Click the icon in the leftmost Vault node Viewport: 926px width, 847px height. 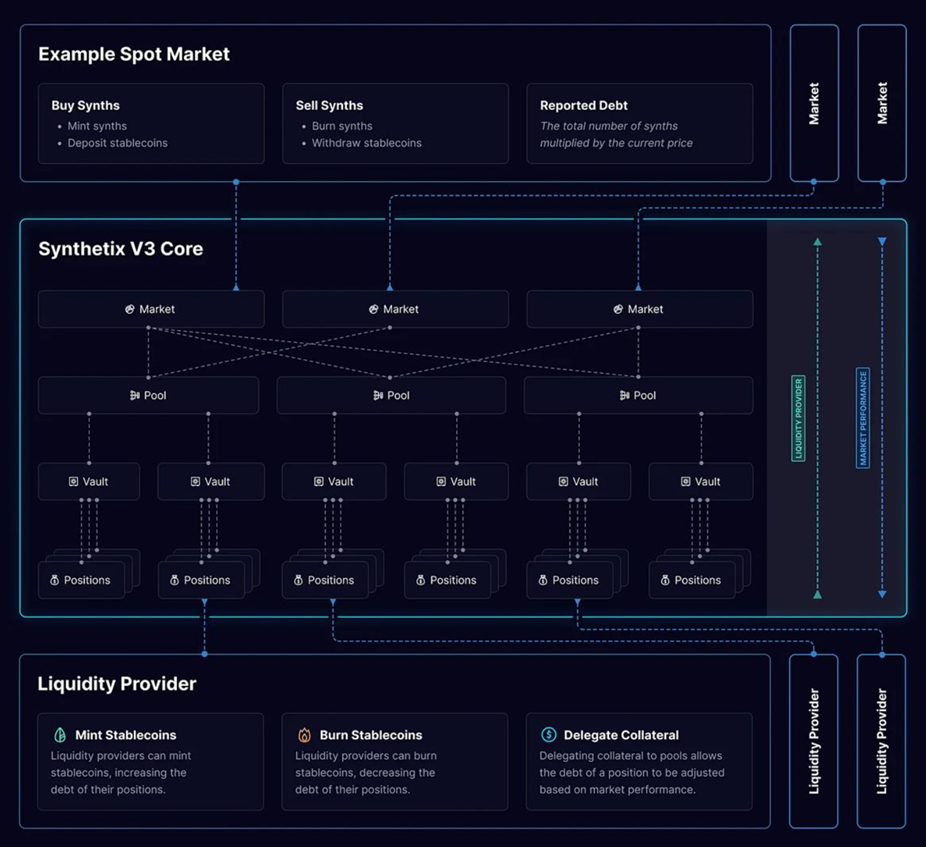73,481
